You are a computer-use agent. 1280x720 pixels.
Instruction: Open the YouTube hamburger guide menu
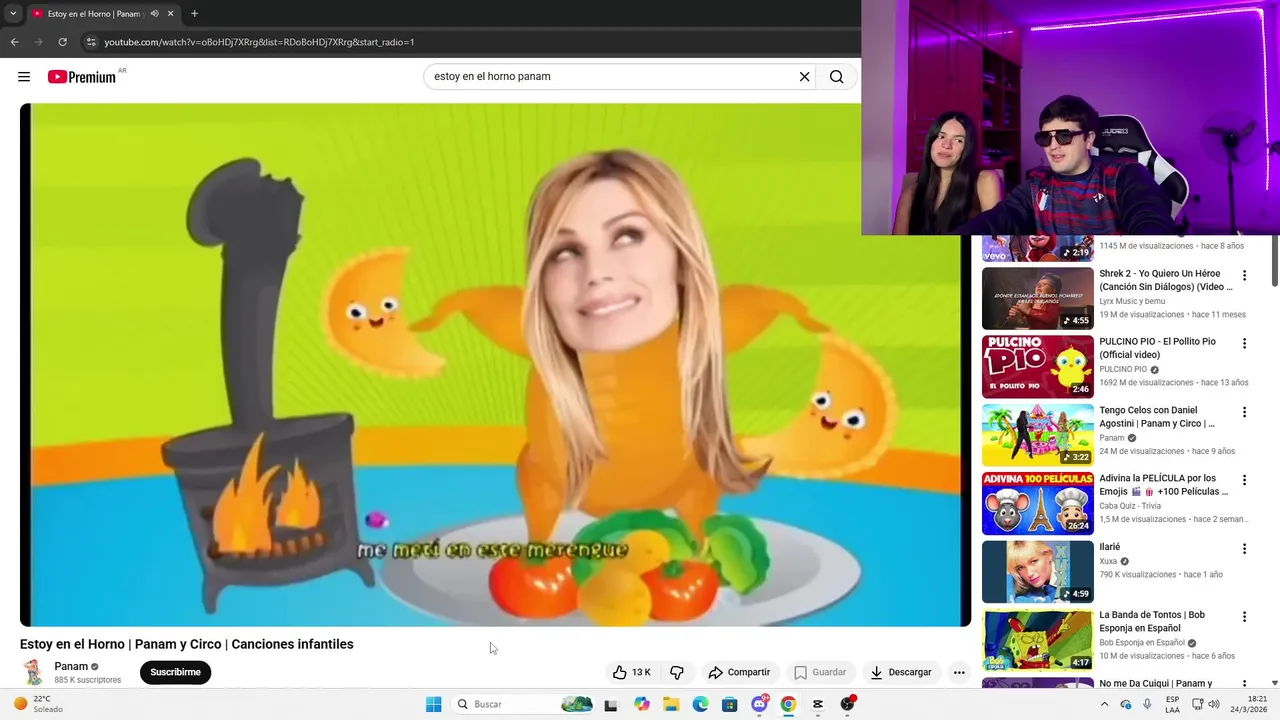click(24, 77)
